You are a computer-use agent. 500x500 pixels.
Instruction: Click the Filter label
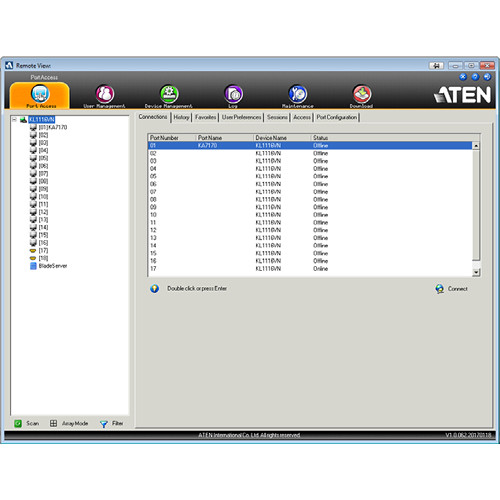pos(118,423)
